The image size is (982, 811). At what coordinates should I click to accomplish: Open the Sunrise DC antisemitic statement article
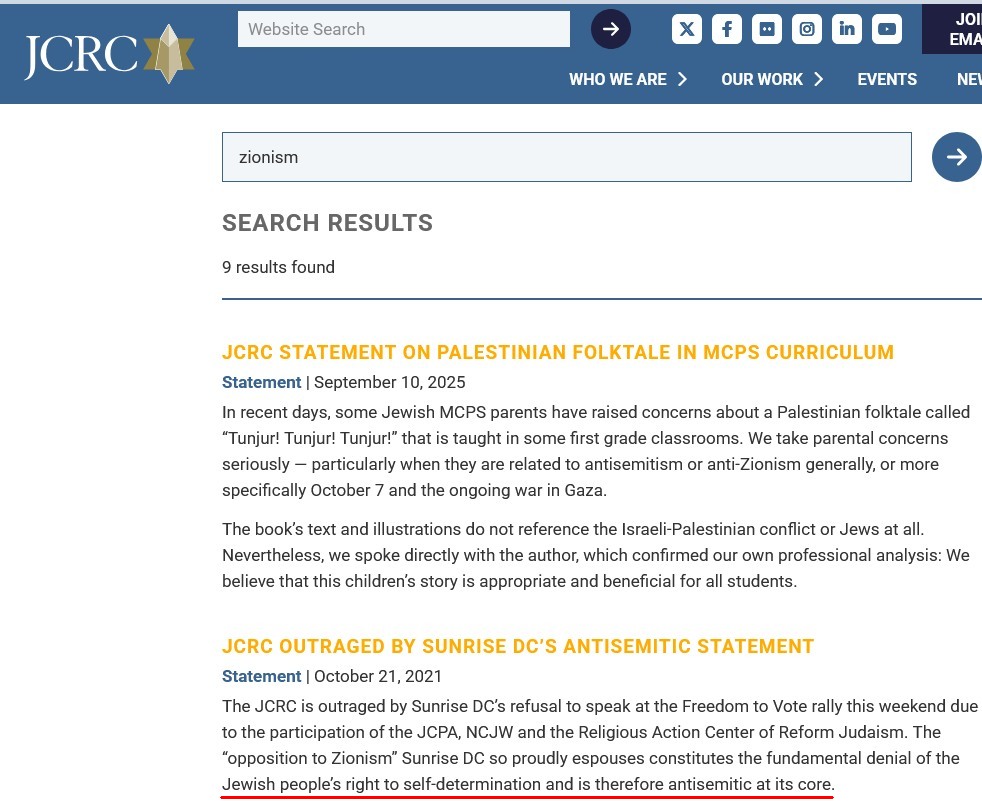point(517,646)
